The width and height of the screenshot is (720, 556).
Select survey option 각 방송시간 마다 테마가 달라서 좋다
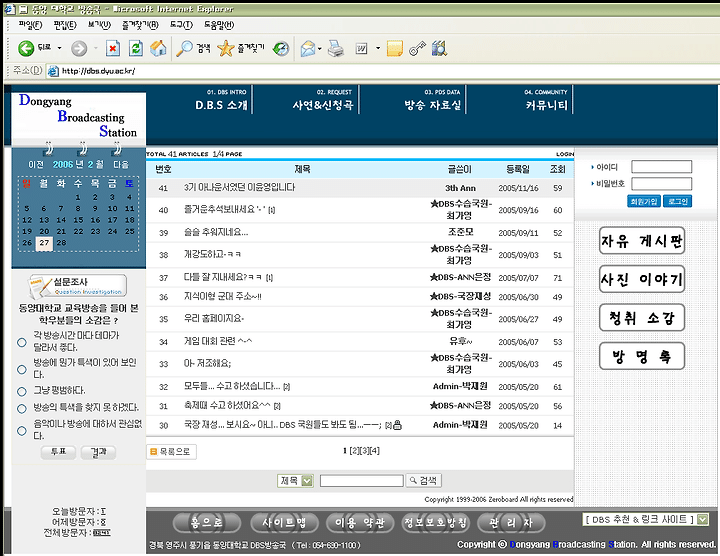click(x=22, y=342)
